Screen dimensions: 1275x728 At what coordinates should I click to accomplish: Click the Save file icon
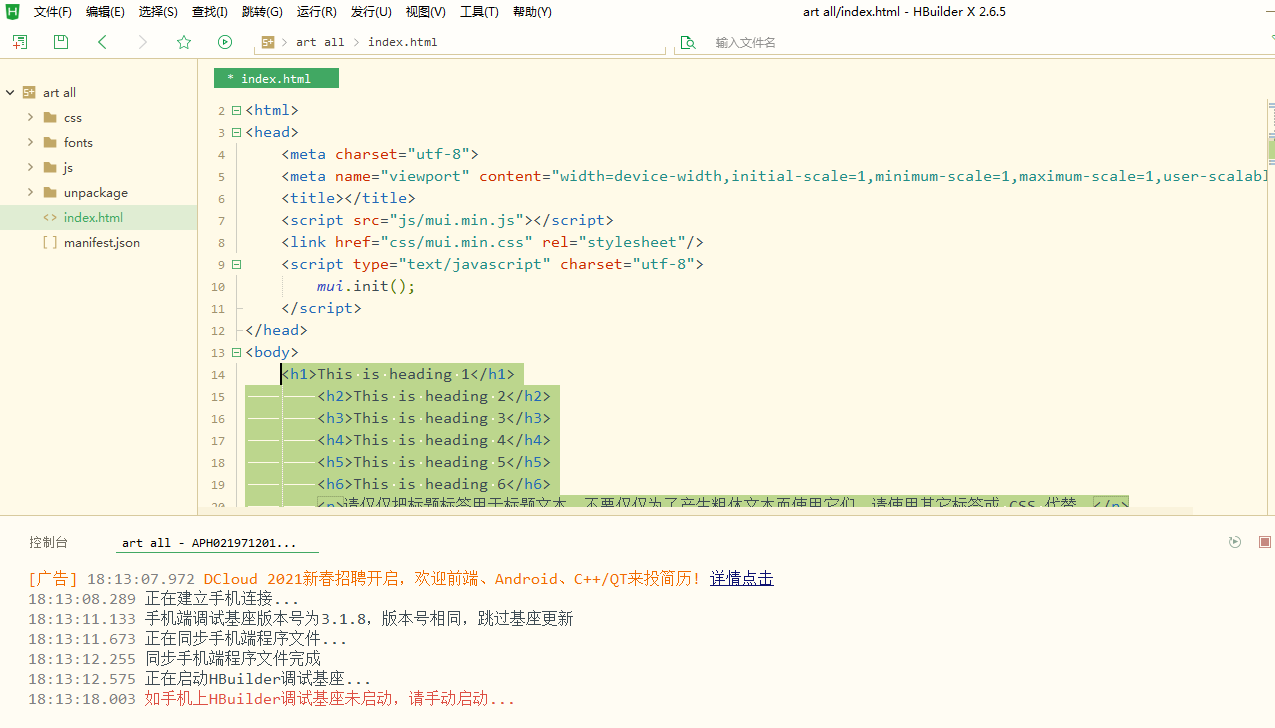click(60, 42)
